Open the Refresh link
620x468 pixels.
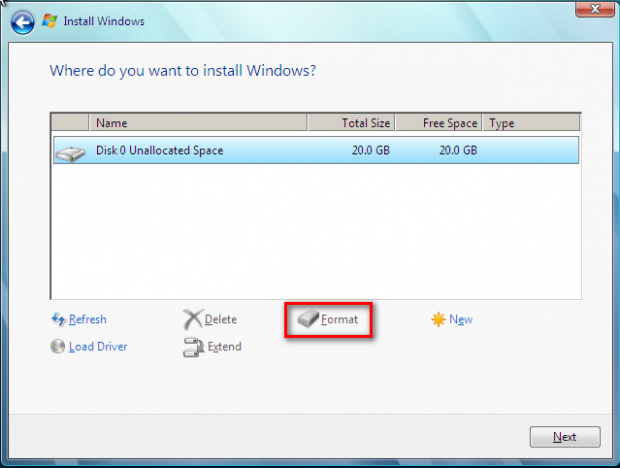tap(88, 319)
